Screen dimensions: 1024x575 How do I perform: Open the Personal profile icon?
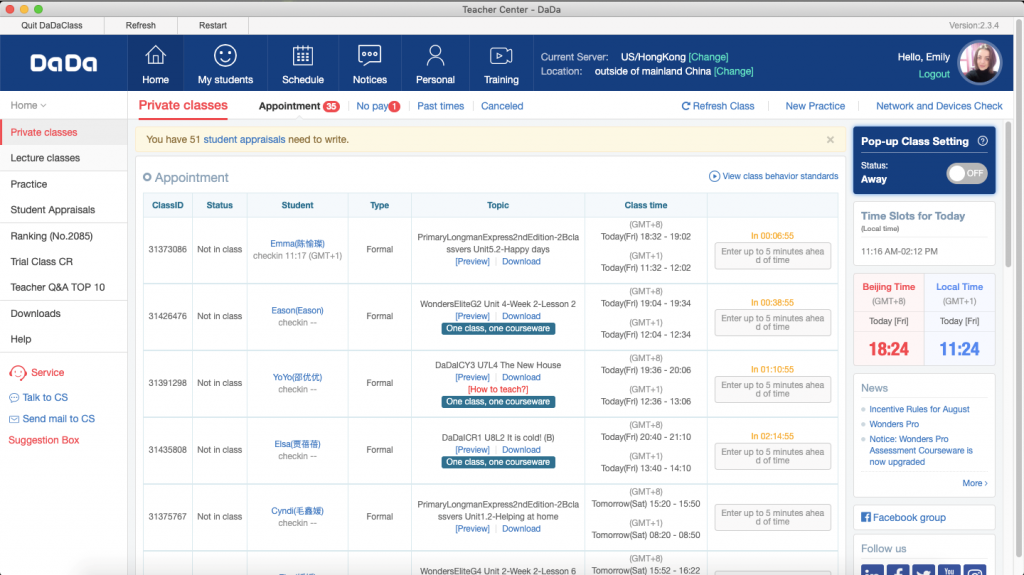[x=435, y=55]
